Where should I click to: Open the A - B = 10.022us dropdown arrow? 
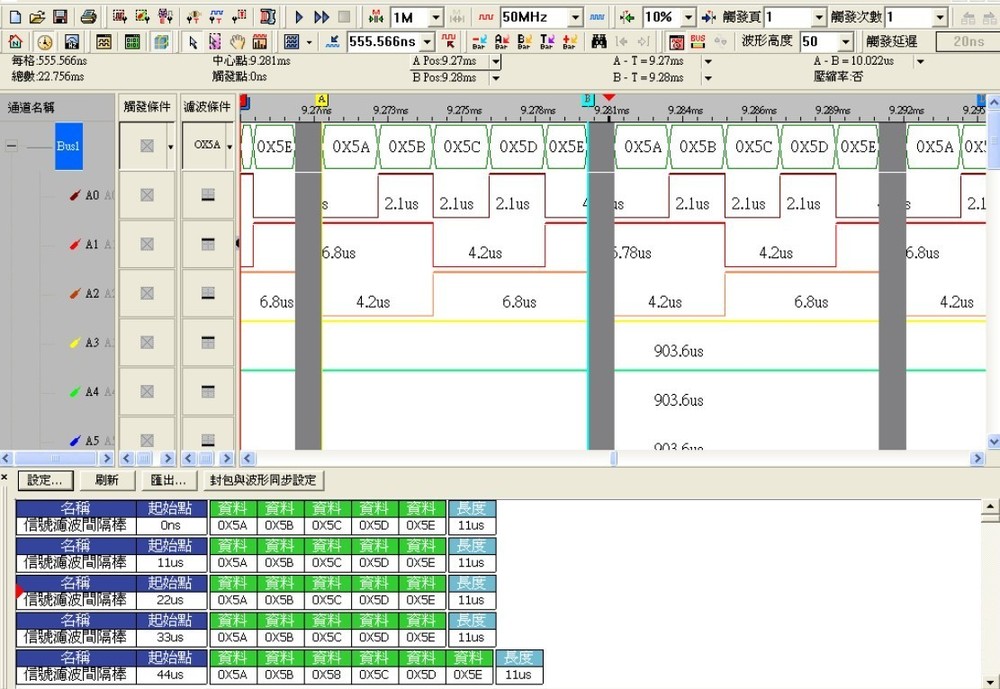920,62
